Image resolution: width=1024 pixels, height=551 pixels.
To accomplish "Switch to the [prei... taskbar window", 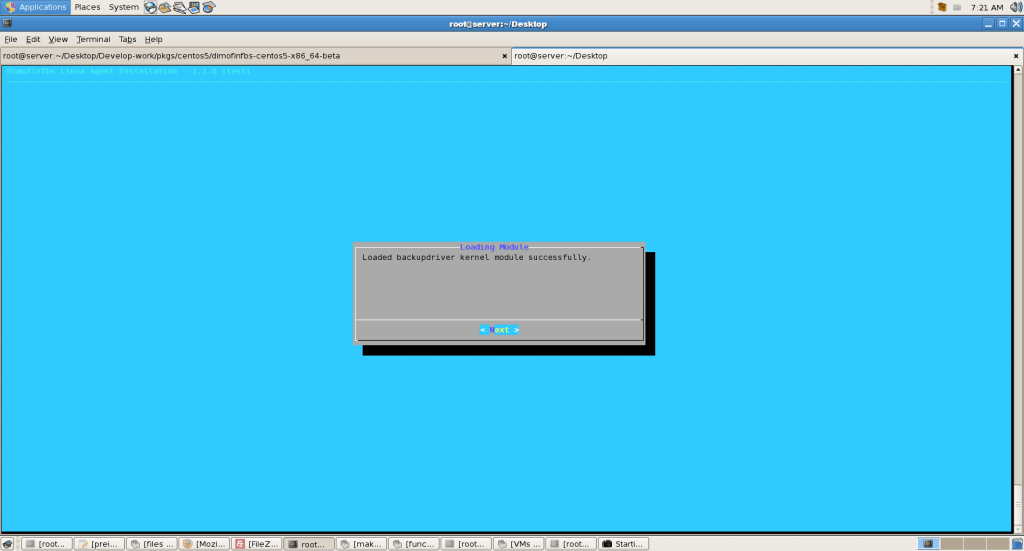I will (99, 544).
